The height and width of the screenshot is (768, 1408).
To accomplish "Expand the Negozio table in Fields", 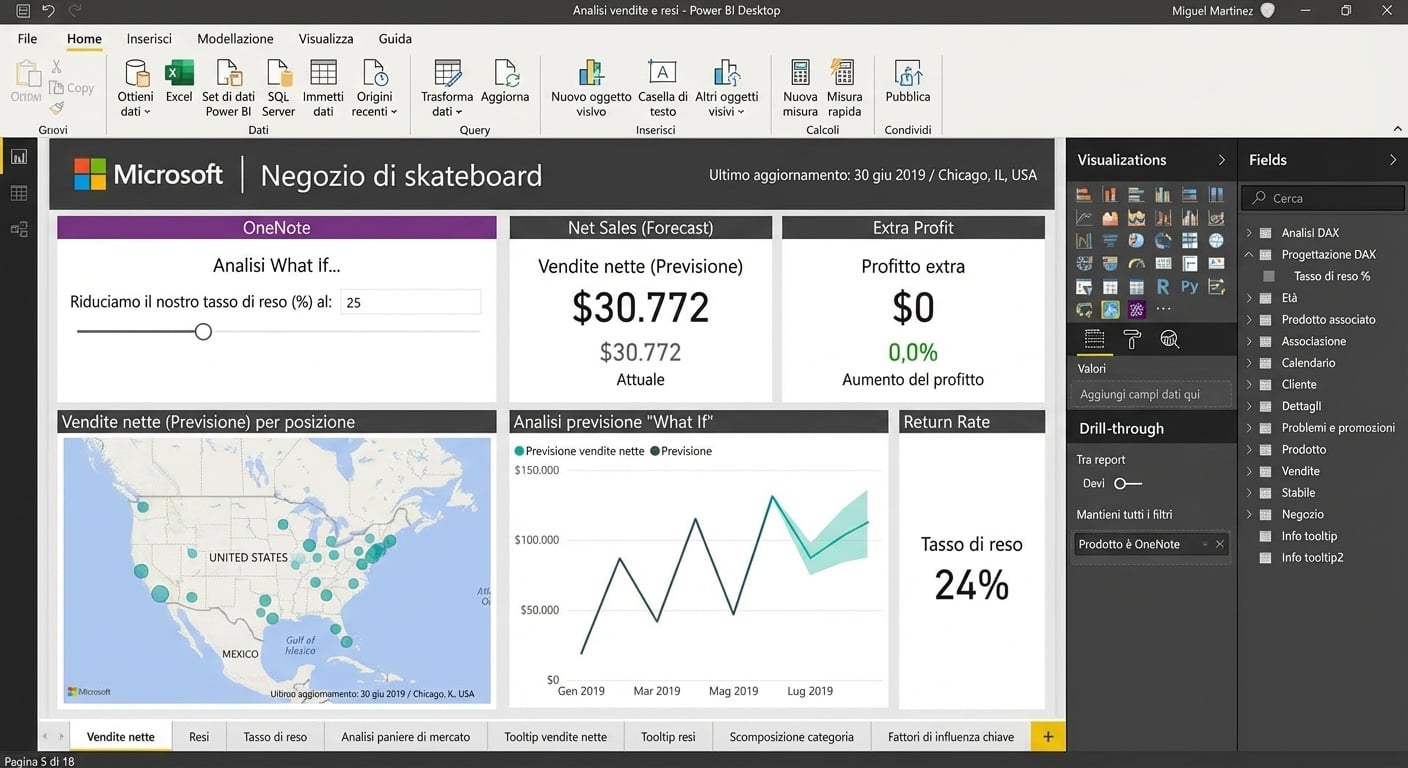I will coord(1249,514).
